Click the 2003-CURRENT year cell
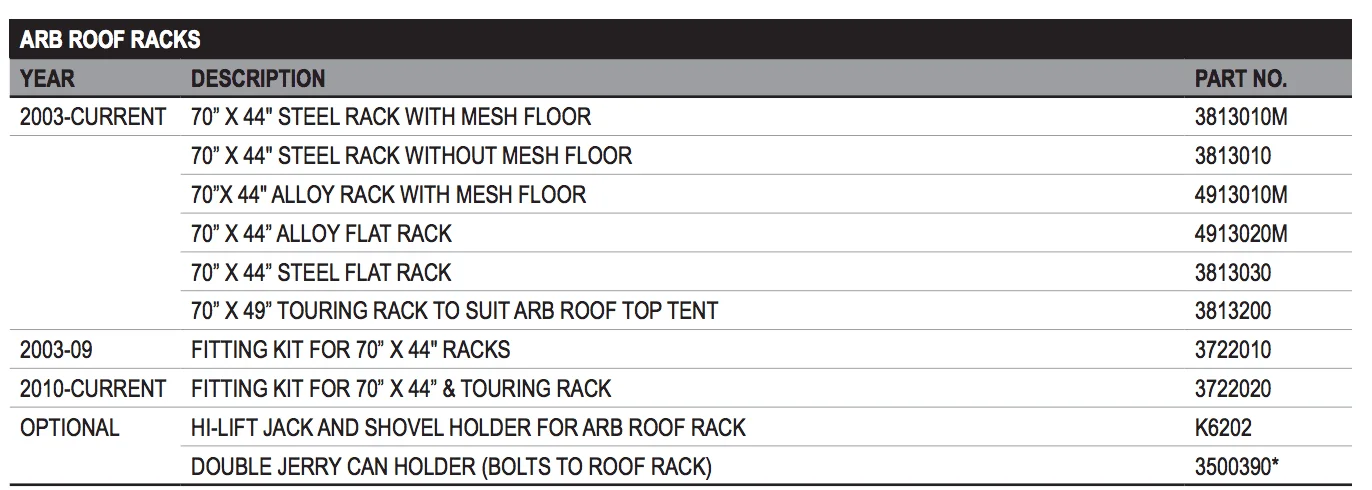Viewport: 1372px width, 490px height. pos(93,117)
